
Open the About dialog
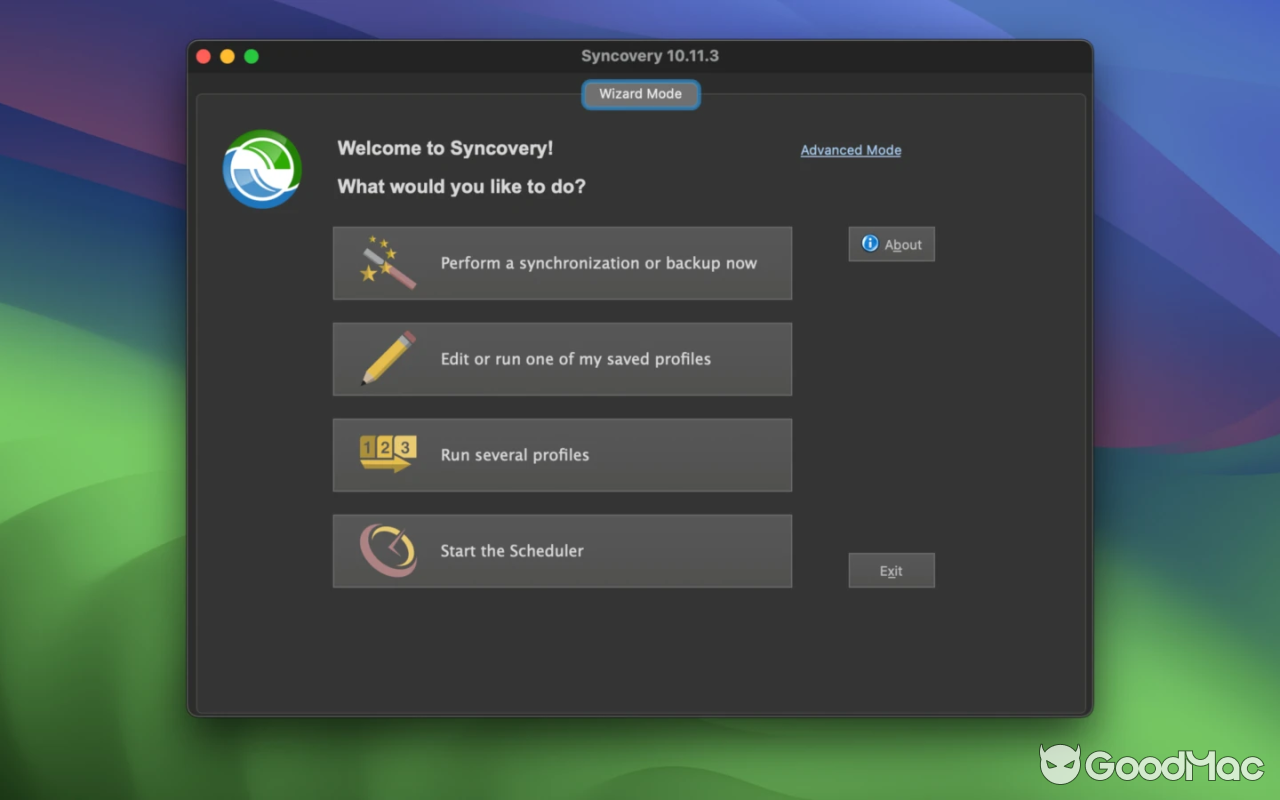(892, 243)
